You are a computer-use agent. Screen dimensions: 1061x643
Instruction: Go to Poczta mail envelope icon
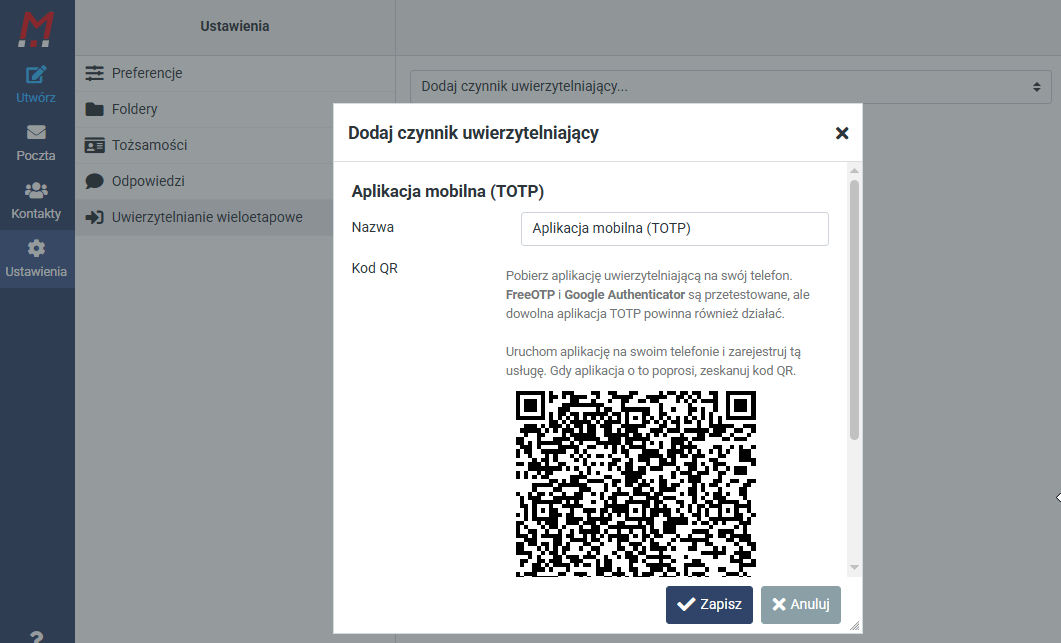pos(36,132)
